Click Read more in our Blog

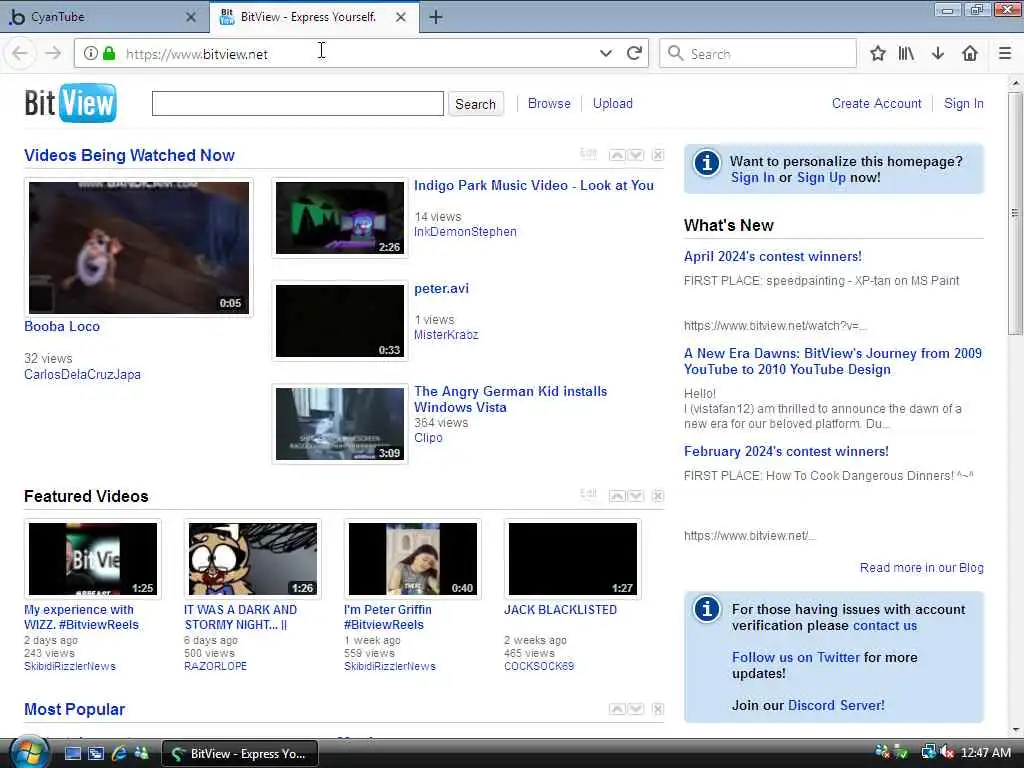tap(921, 568)
